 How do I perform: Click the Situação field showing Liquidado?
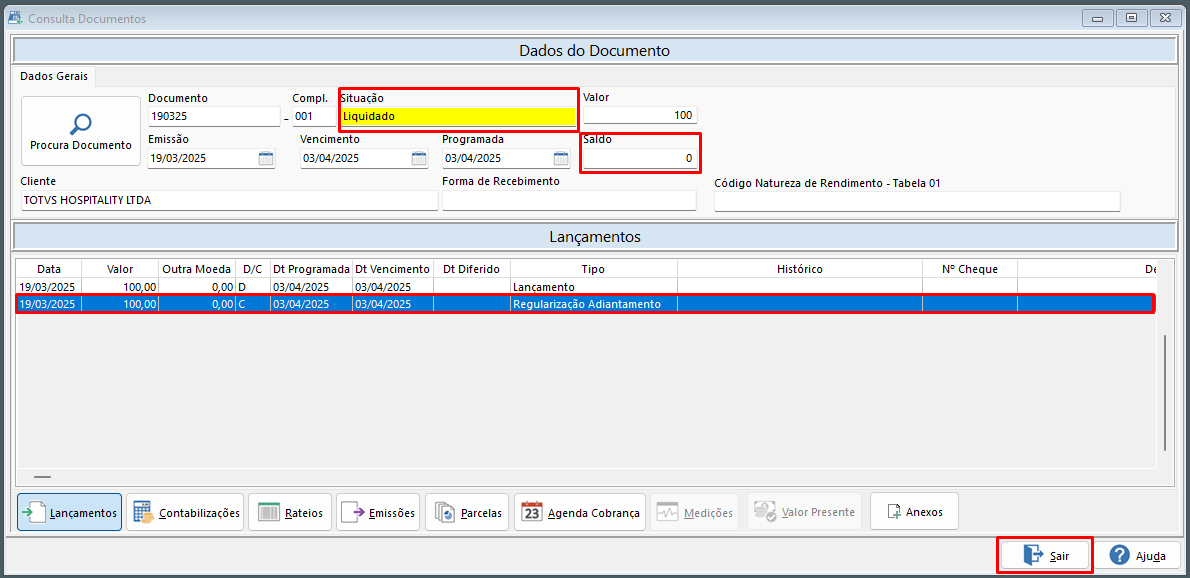point(458,117)
